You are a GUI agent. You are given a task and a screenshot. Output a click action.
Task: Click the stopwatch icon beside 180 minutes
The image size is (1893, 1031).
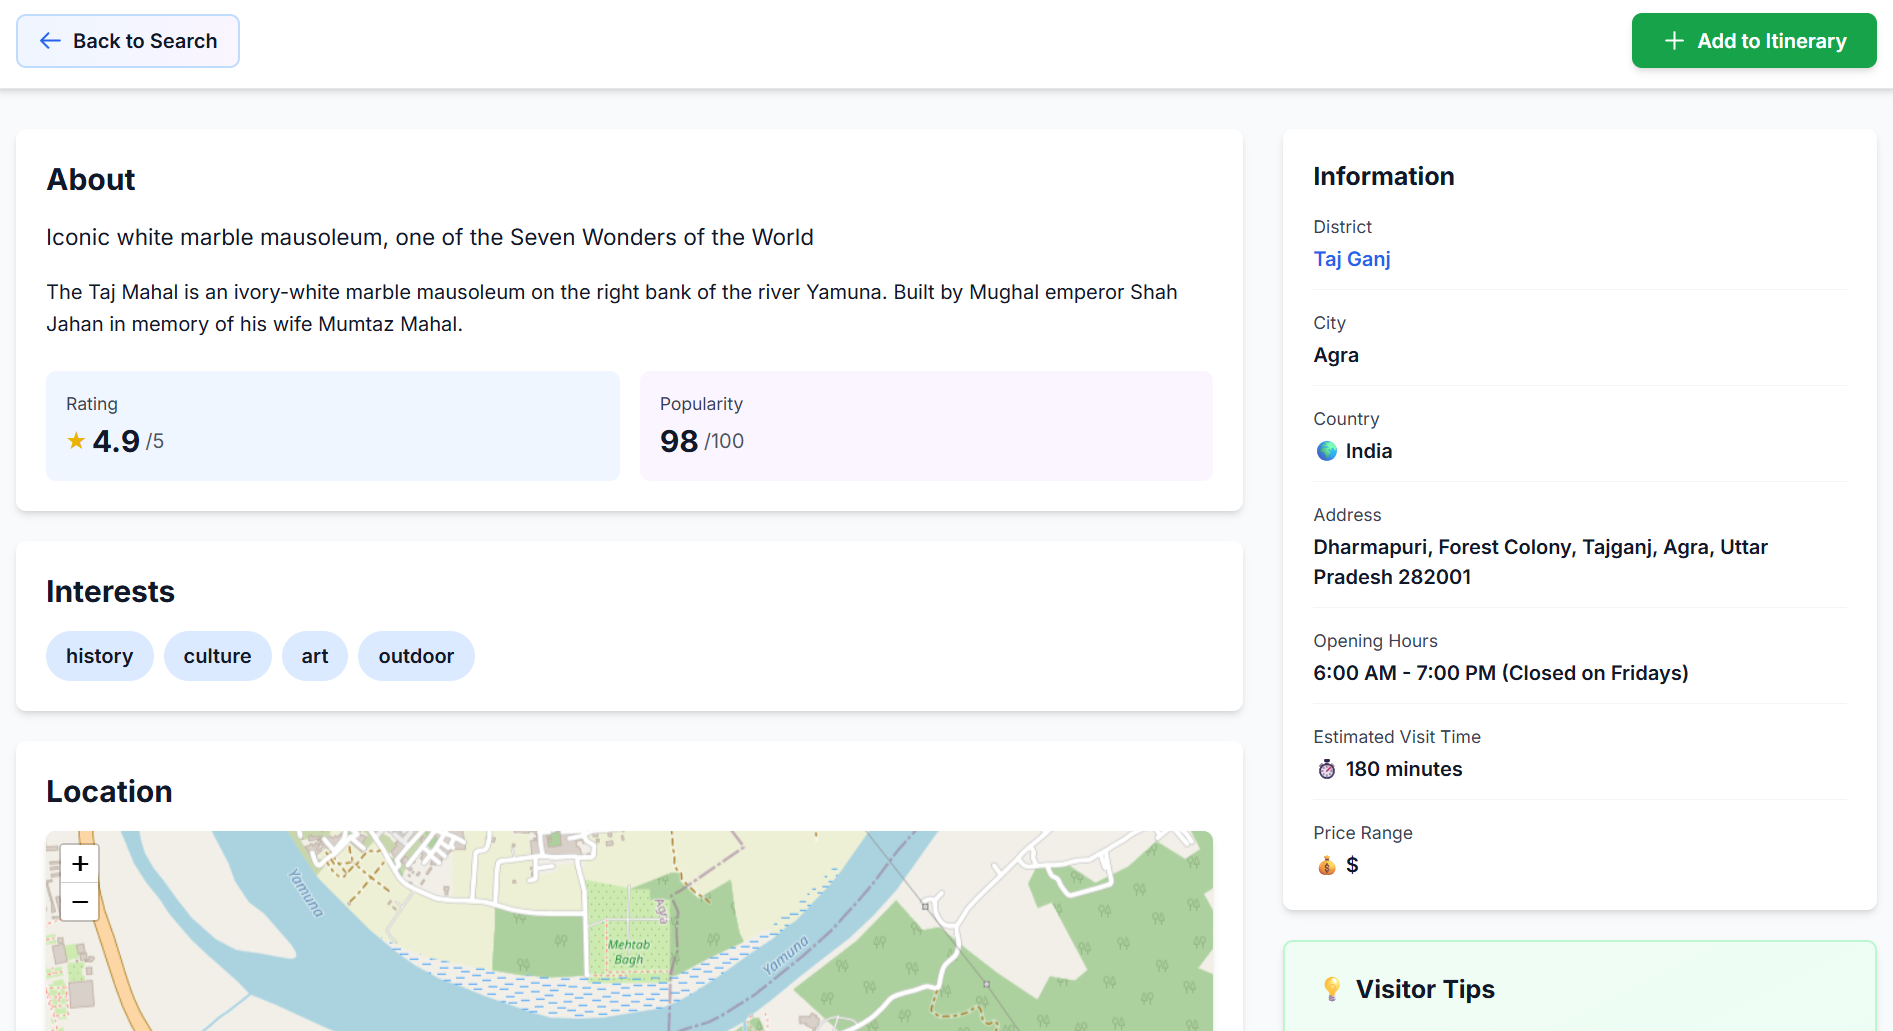1327,769
